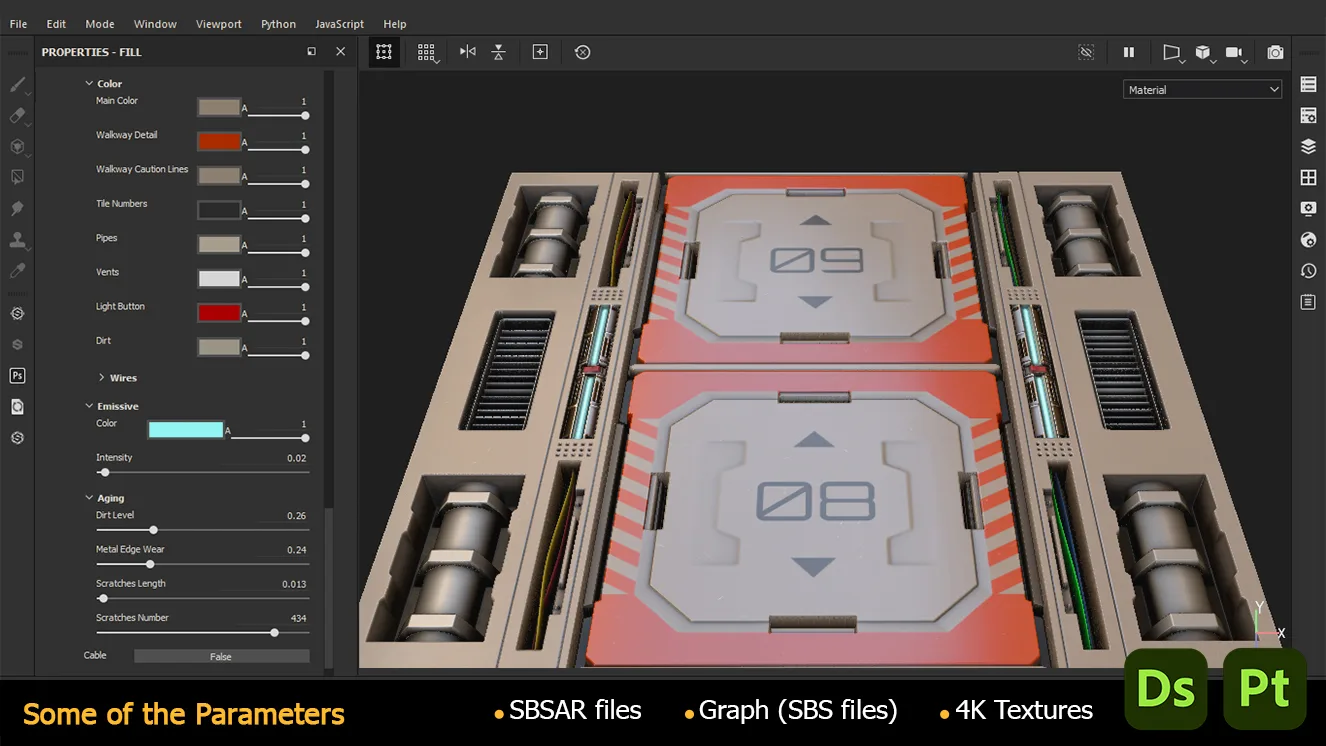Pause viewport rendering
Image resolution: width=1326 pixels, height=746 pixels.
pos(1129,52)
